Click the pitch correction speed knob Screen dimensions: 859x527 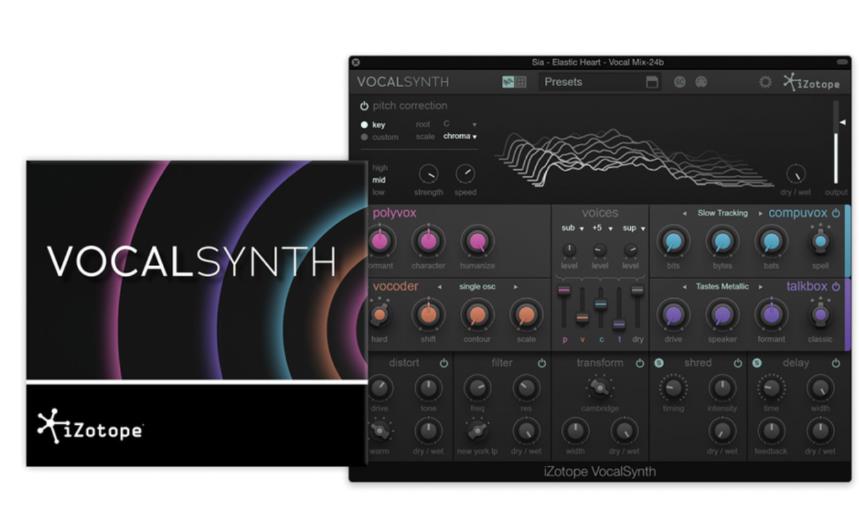pos(465,174)
